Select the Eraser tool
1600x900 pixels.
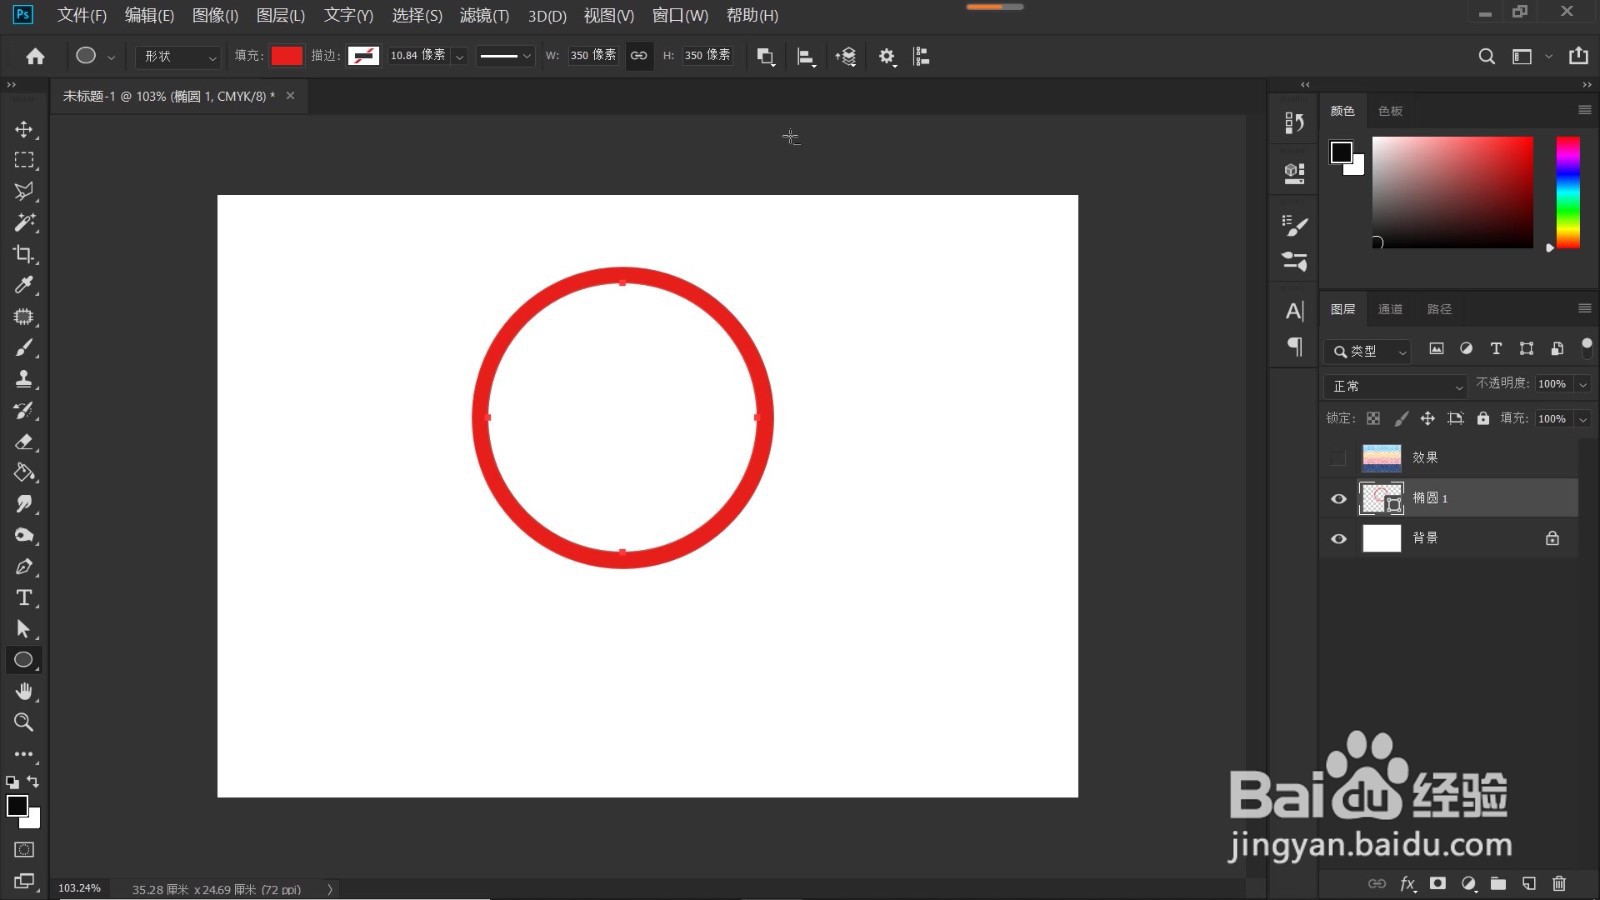click(x=24, y=441)
